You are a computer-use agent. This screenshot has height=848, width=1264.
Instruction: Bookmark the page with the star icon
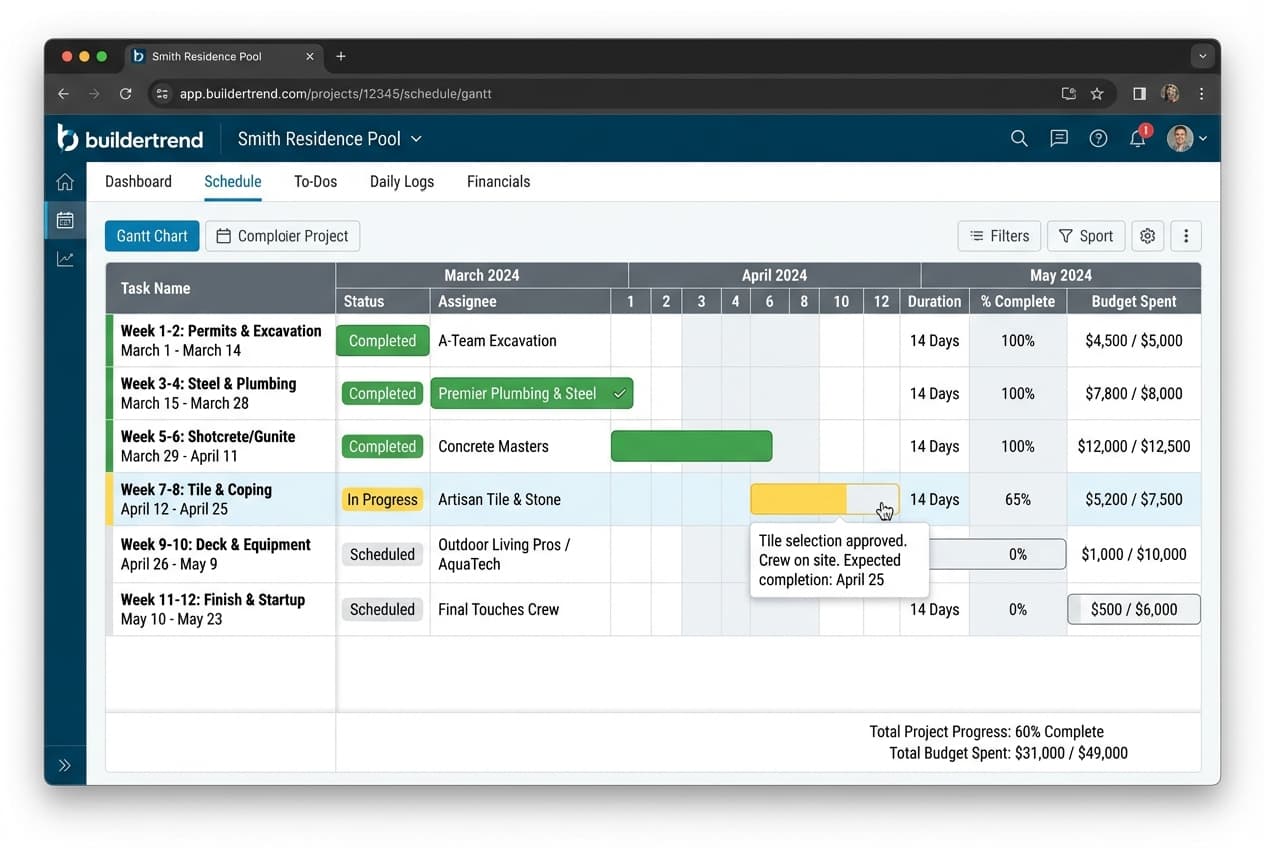1097,93
